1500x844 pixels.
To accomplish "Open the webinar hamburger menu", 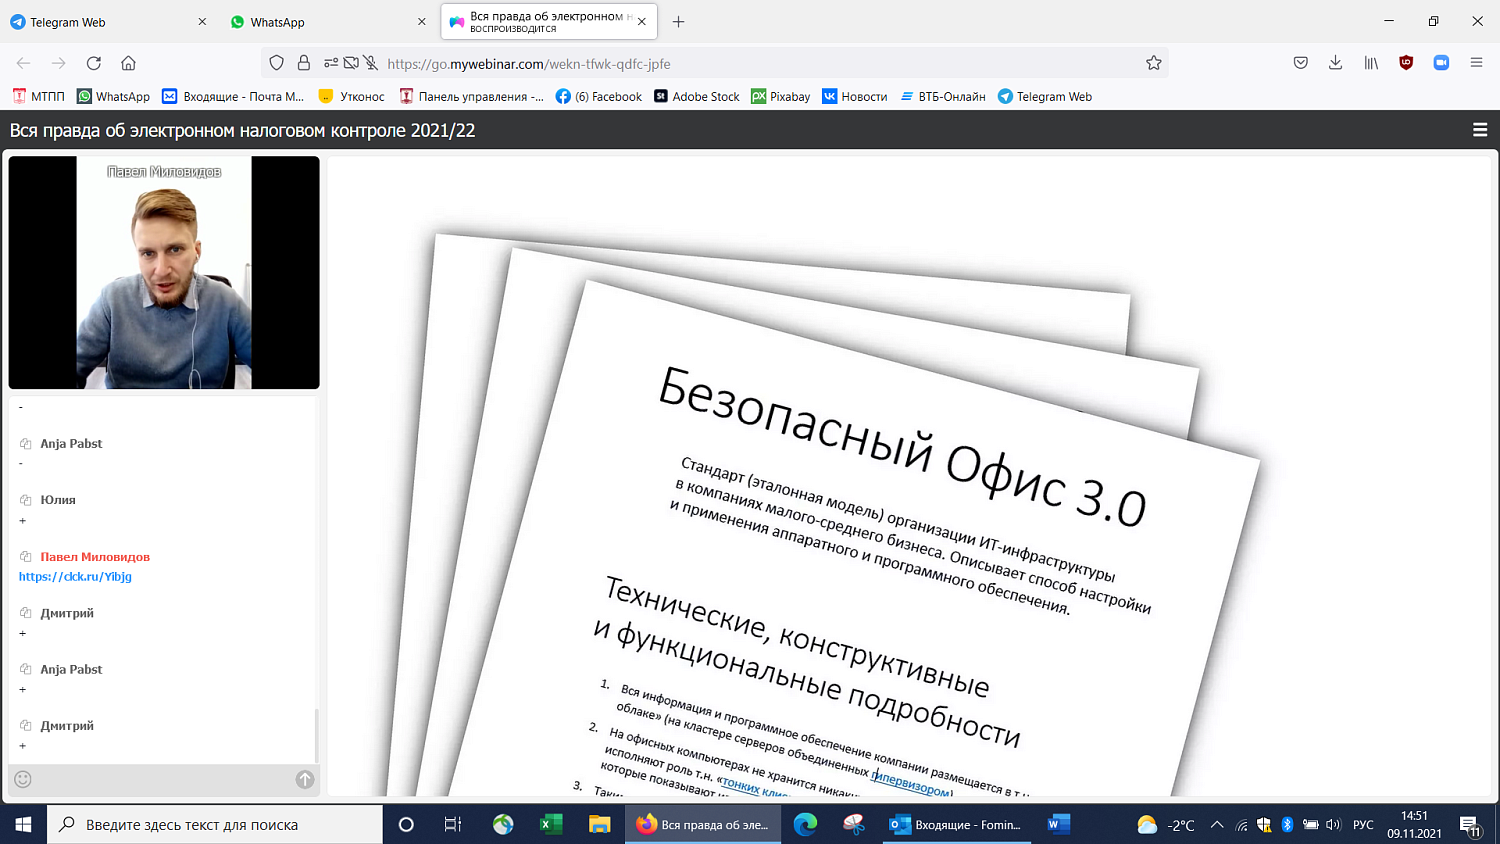I will coord(1480,130).
